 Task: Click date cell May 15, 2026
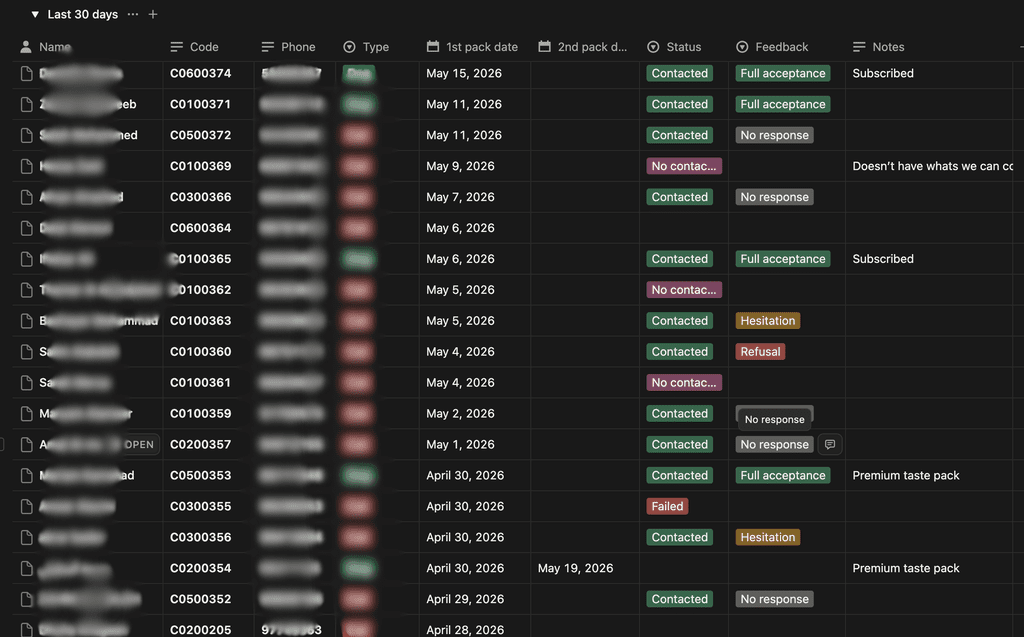[x=464, y=73]
